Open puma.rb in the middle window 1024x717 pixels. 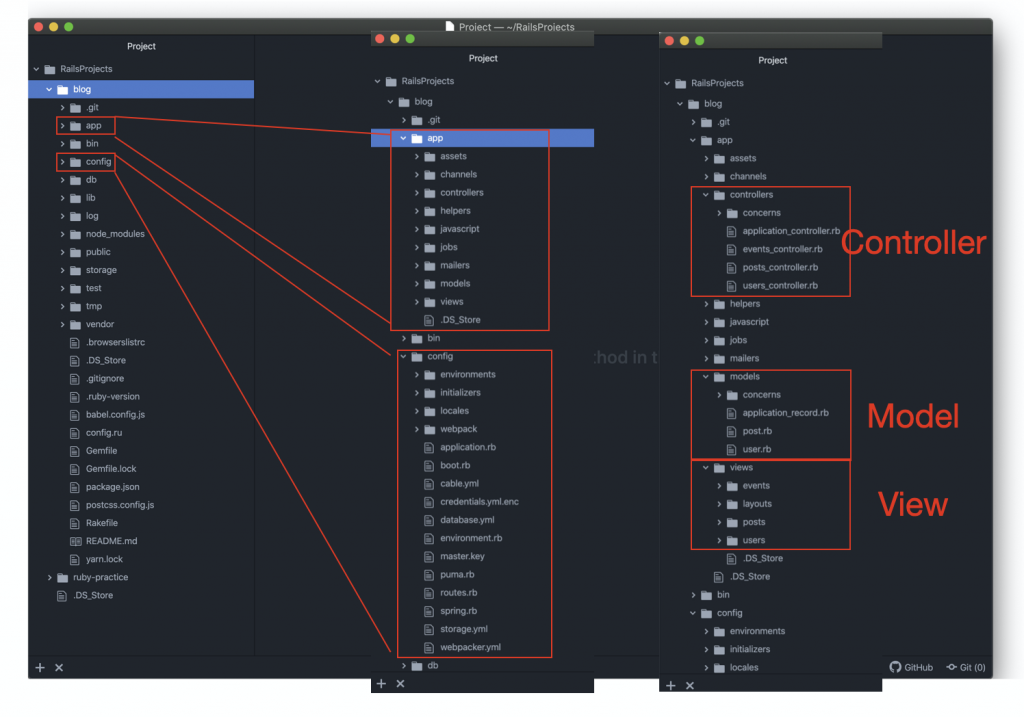[x=457, y=575]
